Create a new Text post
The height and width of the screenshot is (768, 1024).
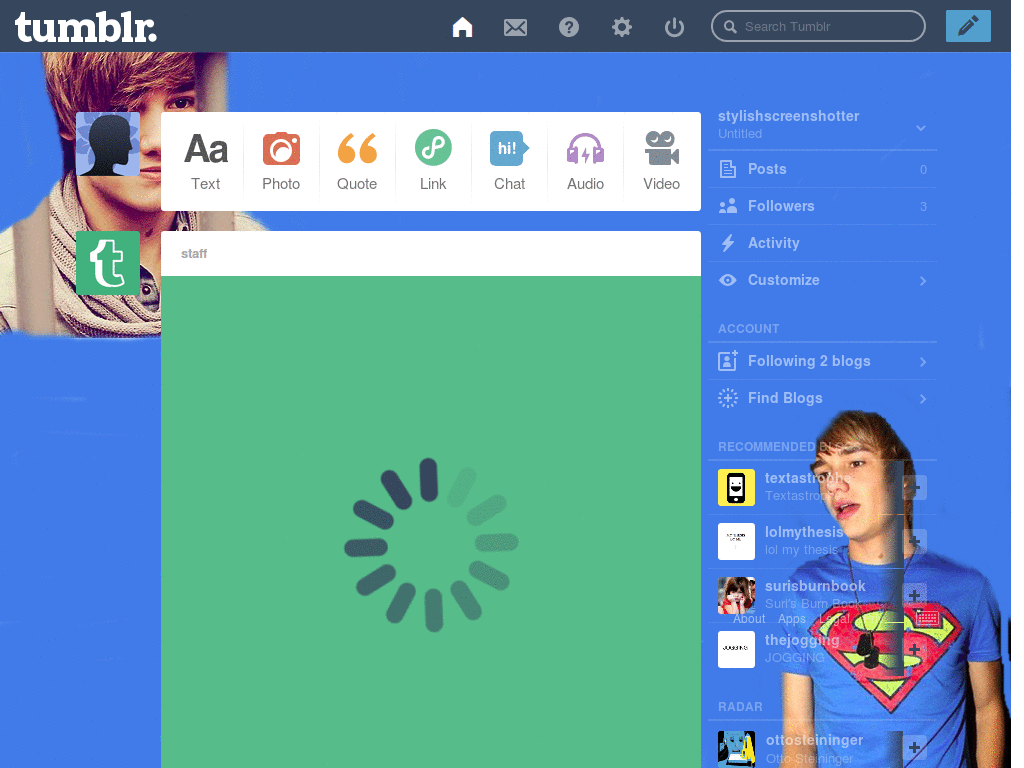coord(206,161)
